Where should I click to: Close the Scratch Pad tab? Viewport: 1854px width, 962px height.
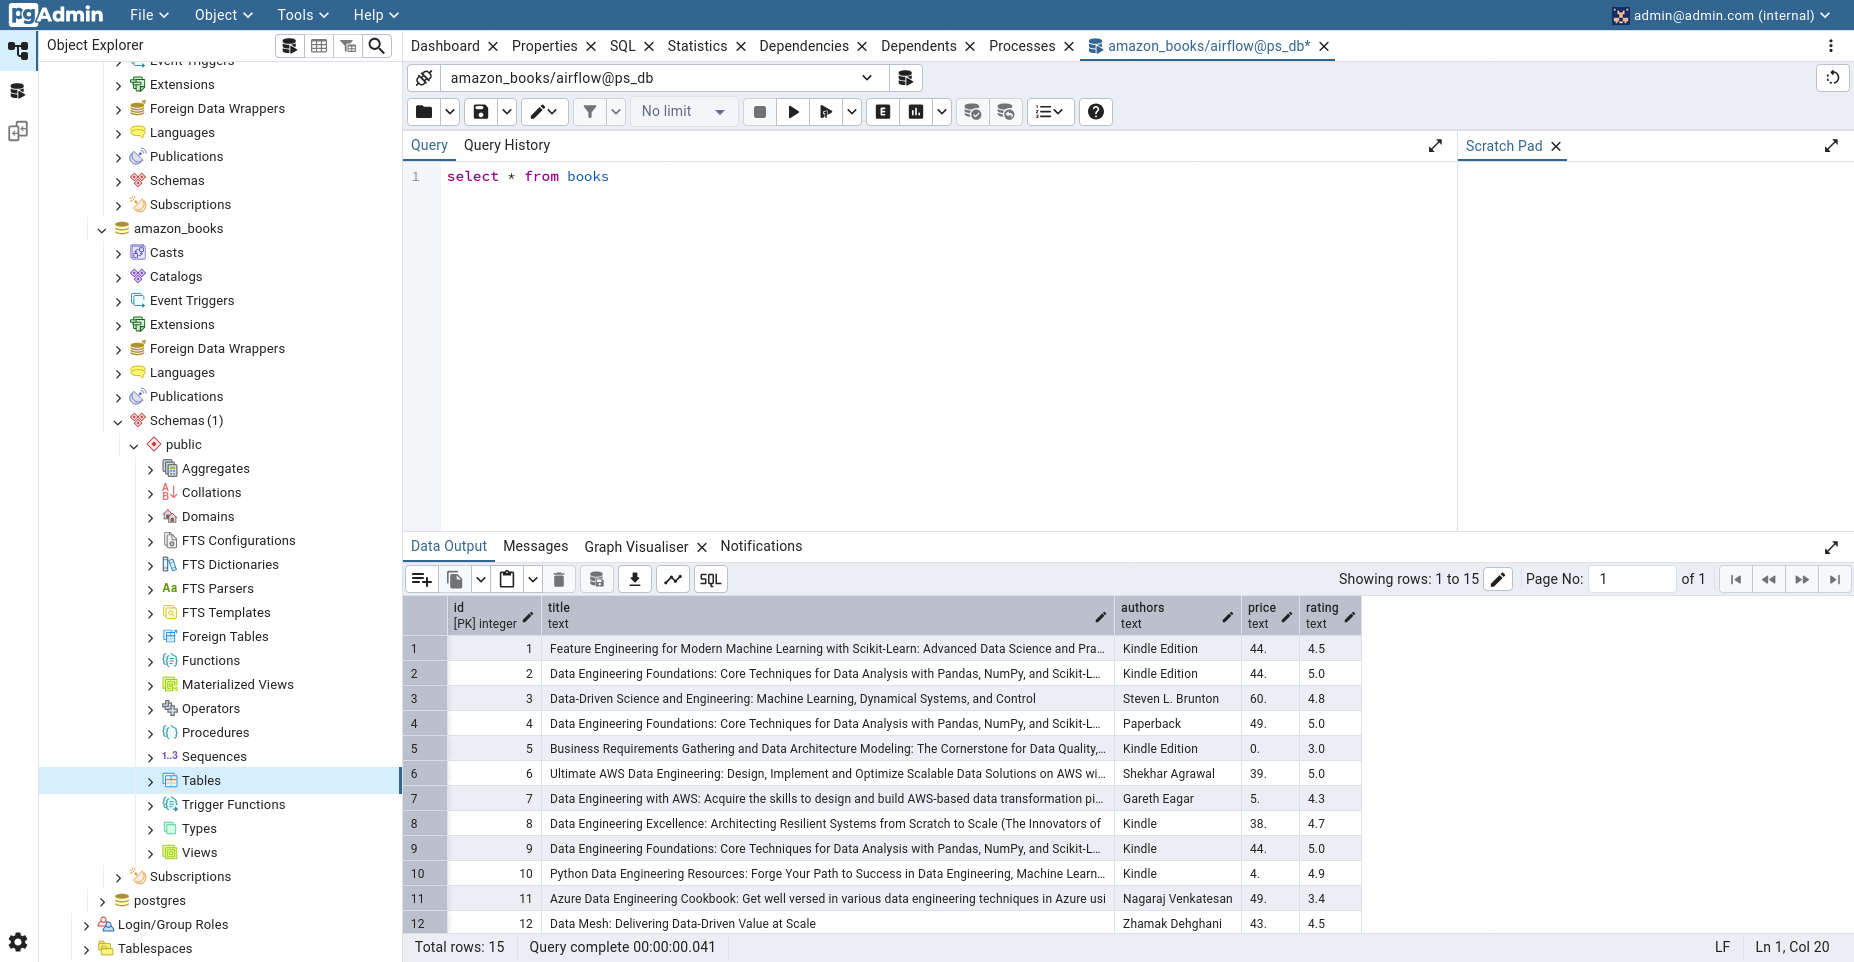(x=1556, y=146)
